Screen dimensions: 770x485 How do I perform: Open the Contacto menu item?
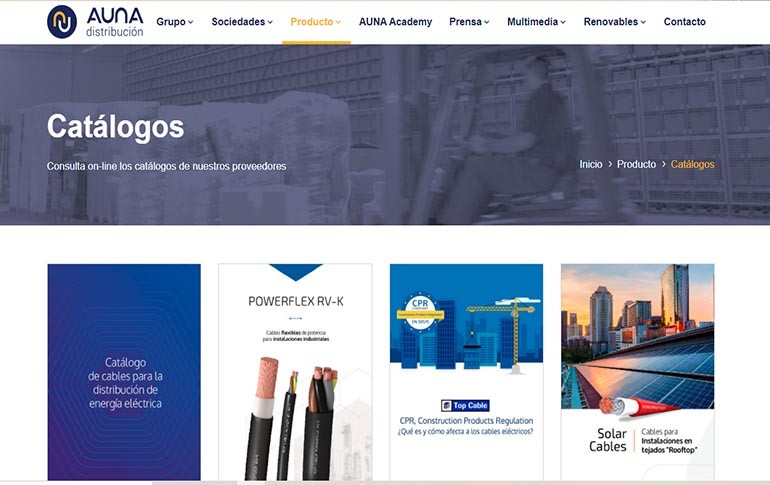[685, 22]
